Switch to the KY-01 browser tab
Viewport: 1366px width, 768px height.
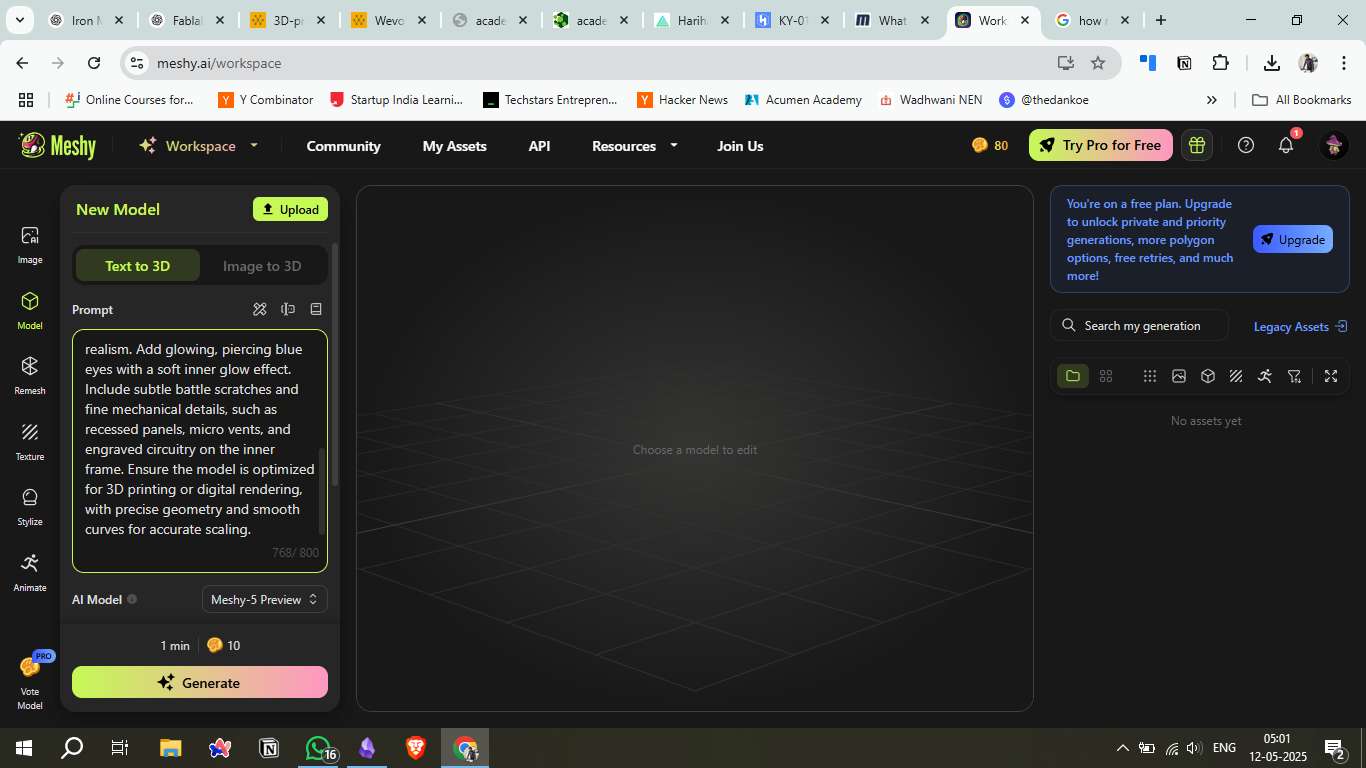[x=792, y=20]
